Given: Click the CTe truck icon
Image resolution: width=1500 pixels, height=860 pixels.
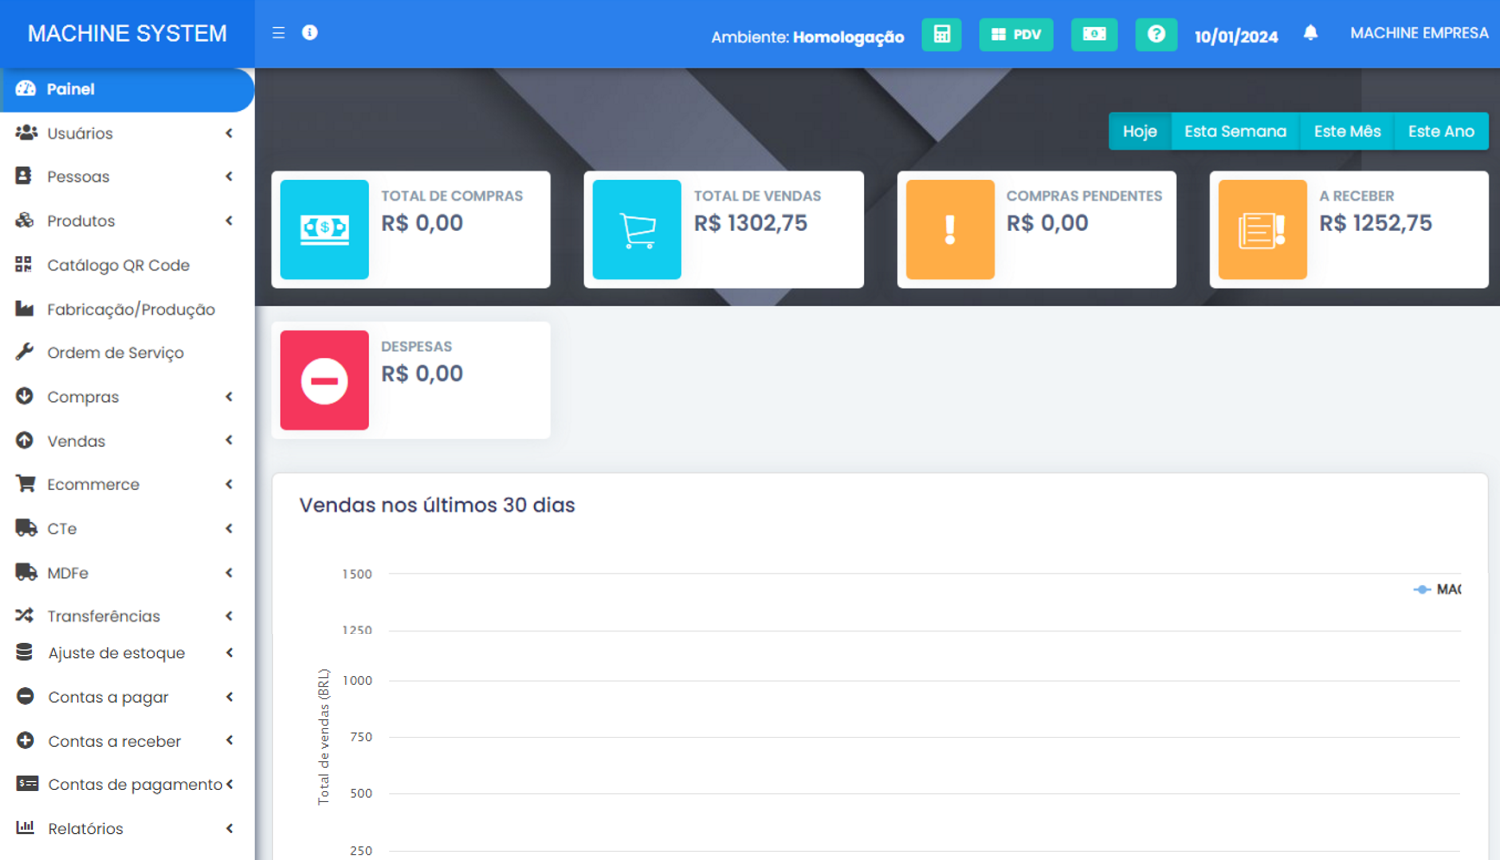Looking at the screenshot, I should coord(26,528).
